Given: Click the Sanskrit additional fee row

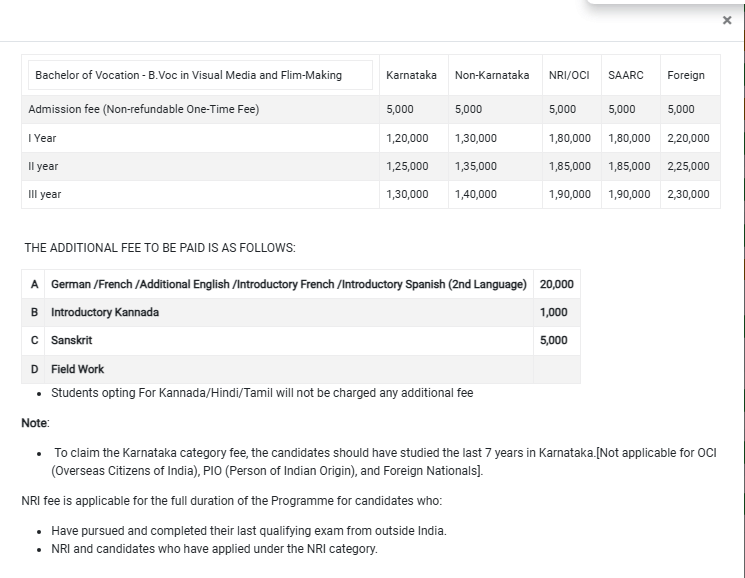Looking at the screenshot, I should coord(72,340).
